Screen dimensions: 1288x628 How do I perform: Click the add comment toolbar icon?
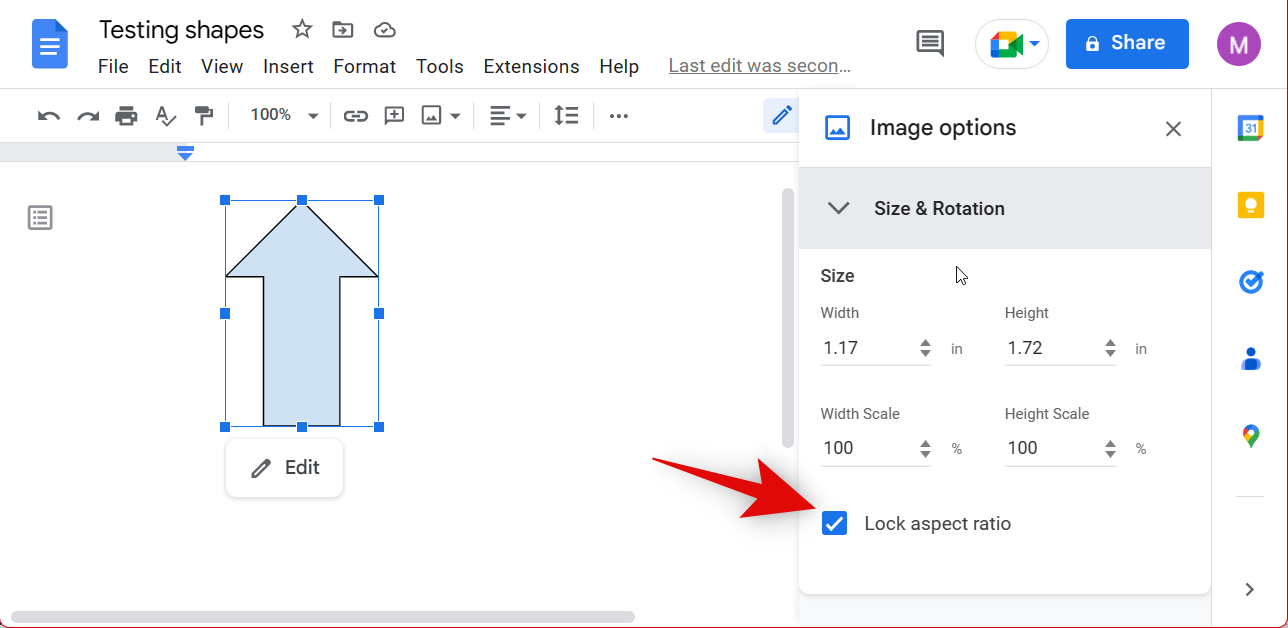tap(394, 116)
